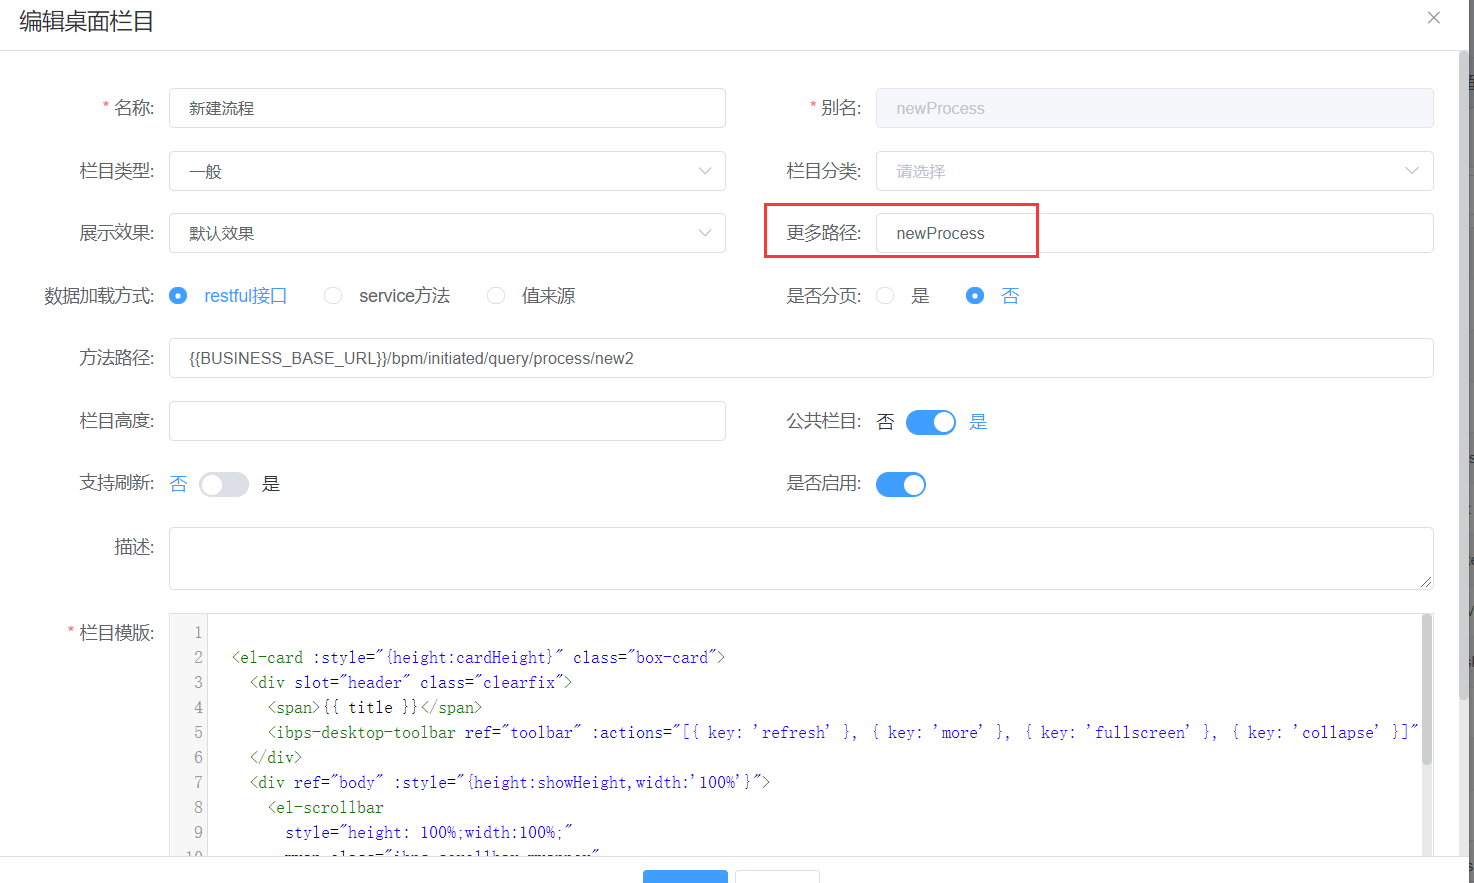Image resolution: width=1474 pixels, height=883 pixels.
Task: Close the 编辑桌面栏目 dialog
Action: [1433, 18]
